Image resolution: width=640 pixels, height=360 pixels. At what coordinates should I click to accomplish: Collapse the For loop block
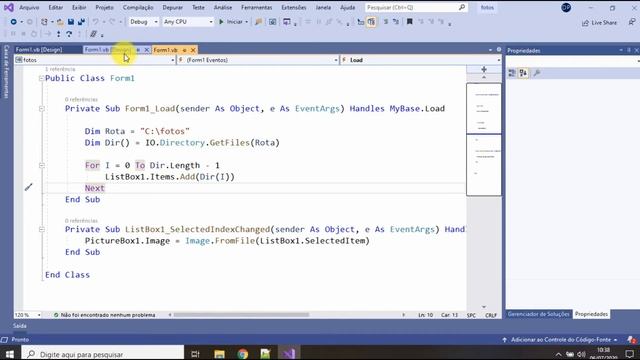[41, 165]
